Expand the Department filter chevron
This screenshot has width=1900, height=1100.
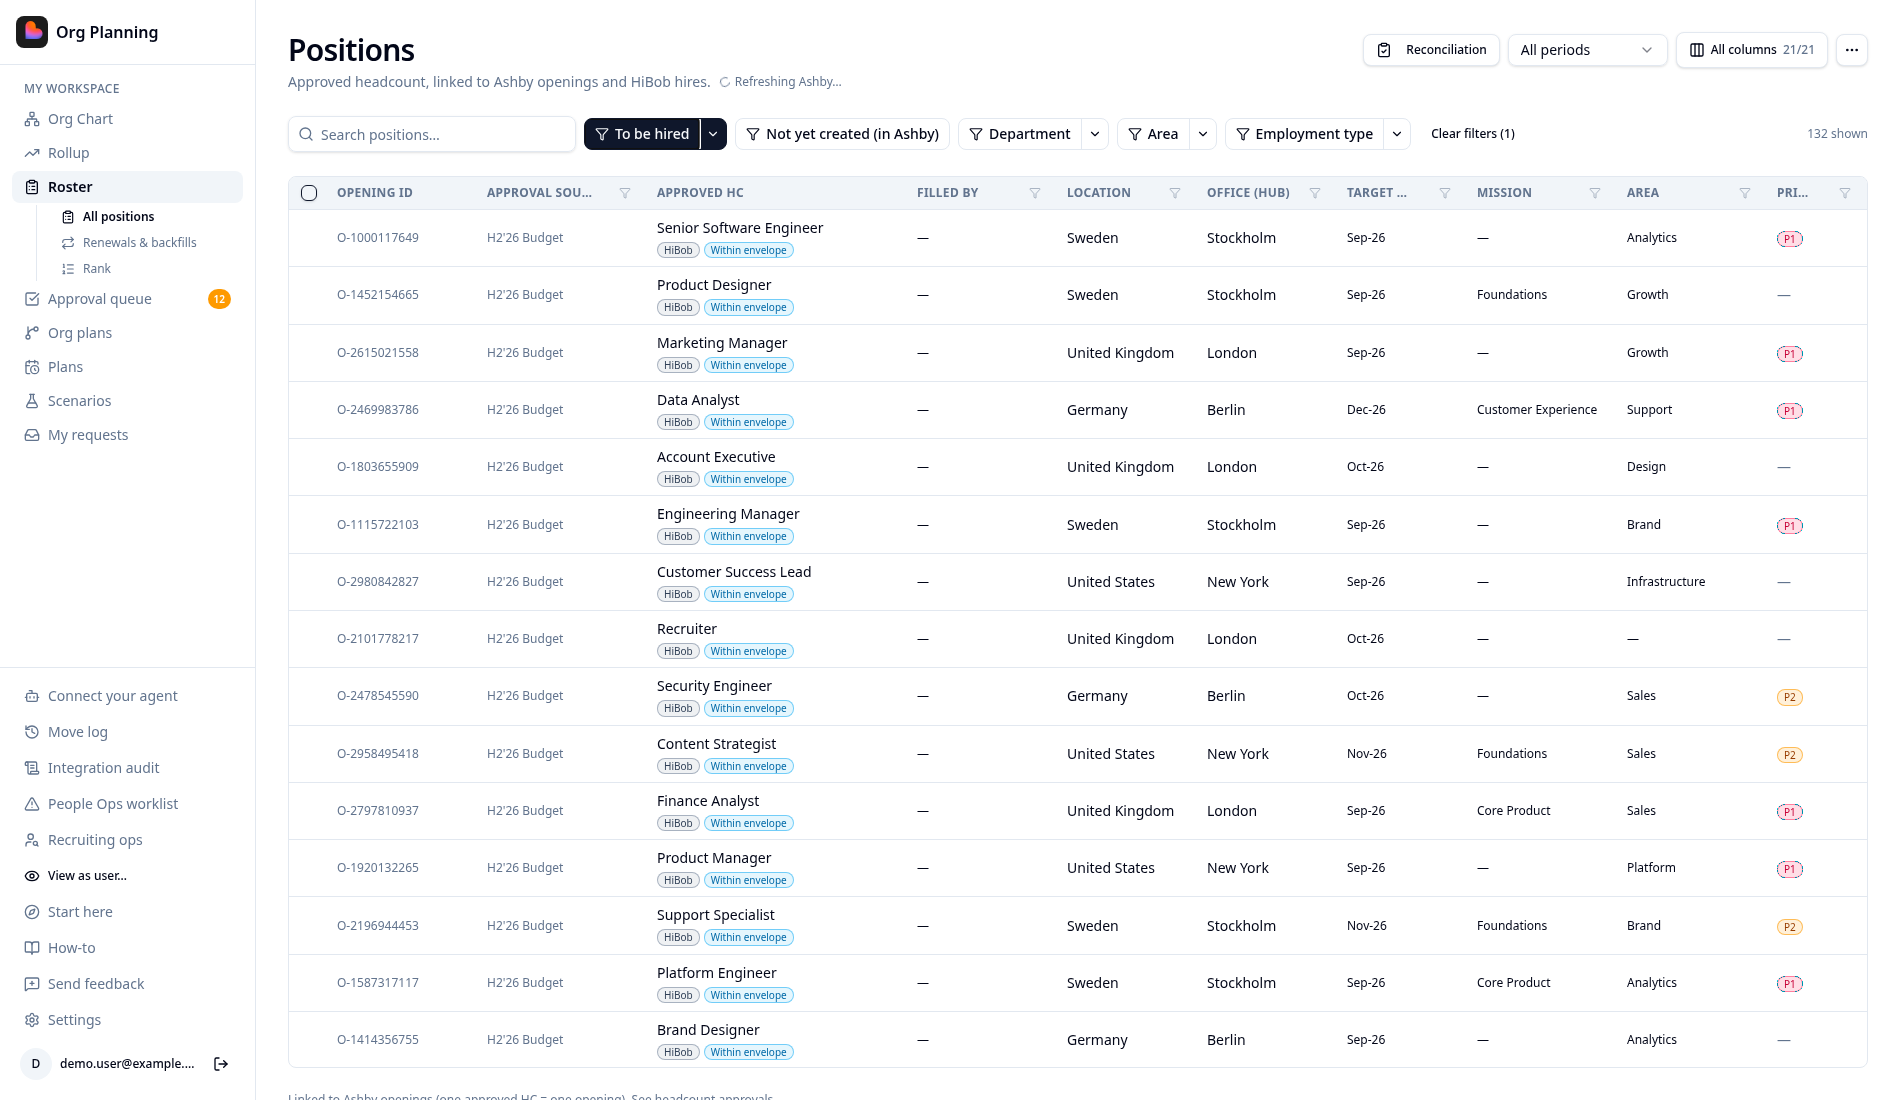(x=1095, y=134)
